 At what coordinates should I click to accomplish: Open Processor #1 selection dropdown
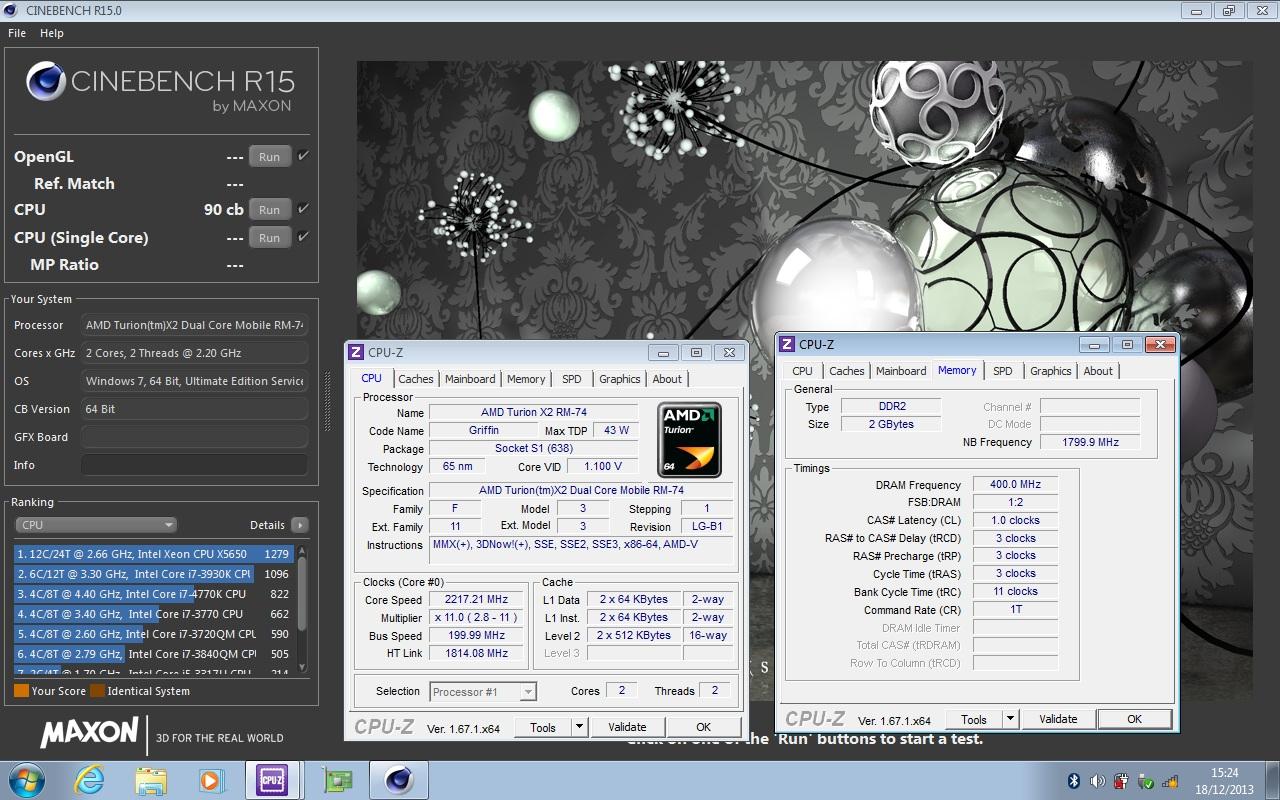pyautogui.click(x=483, y=692)
